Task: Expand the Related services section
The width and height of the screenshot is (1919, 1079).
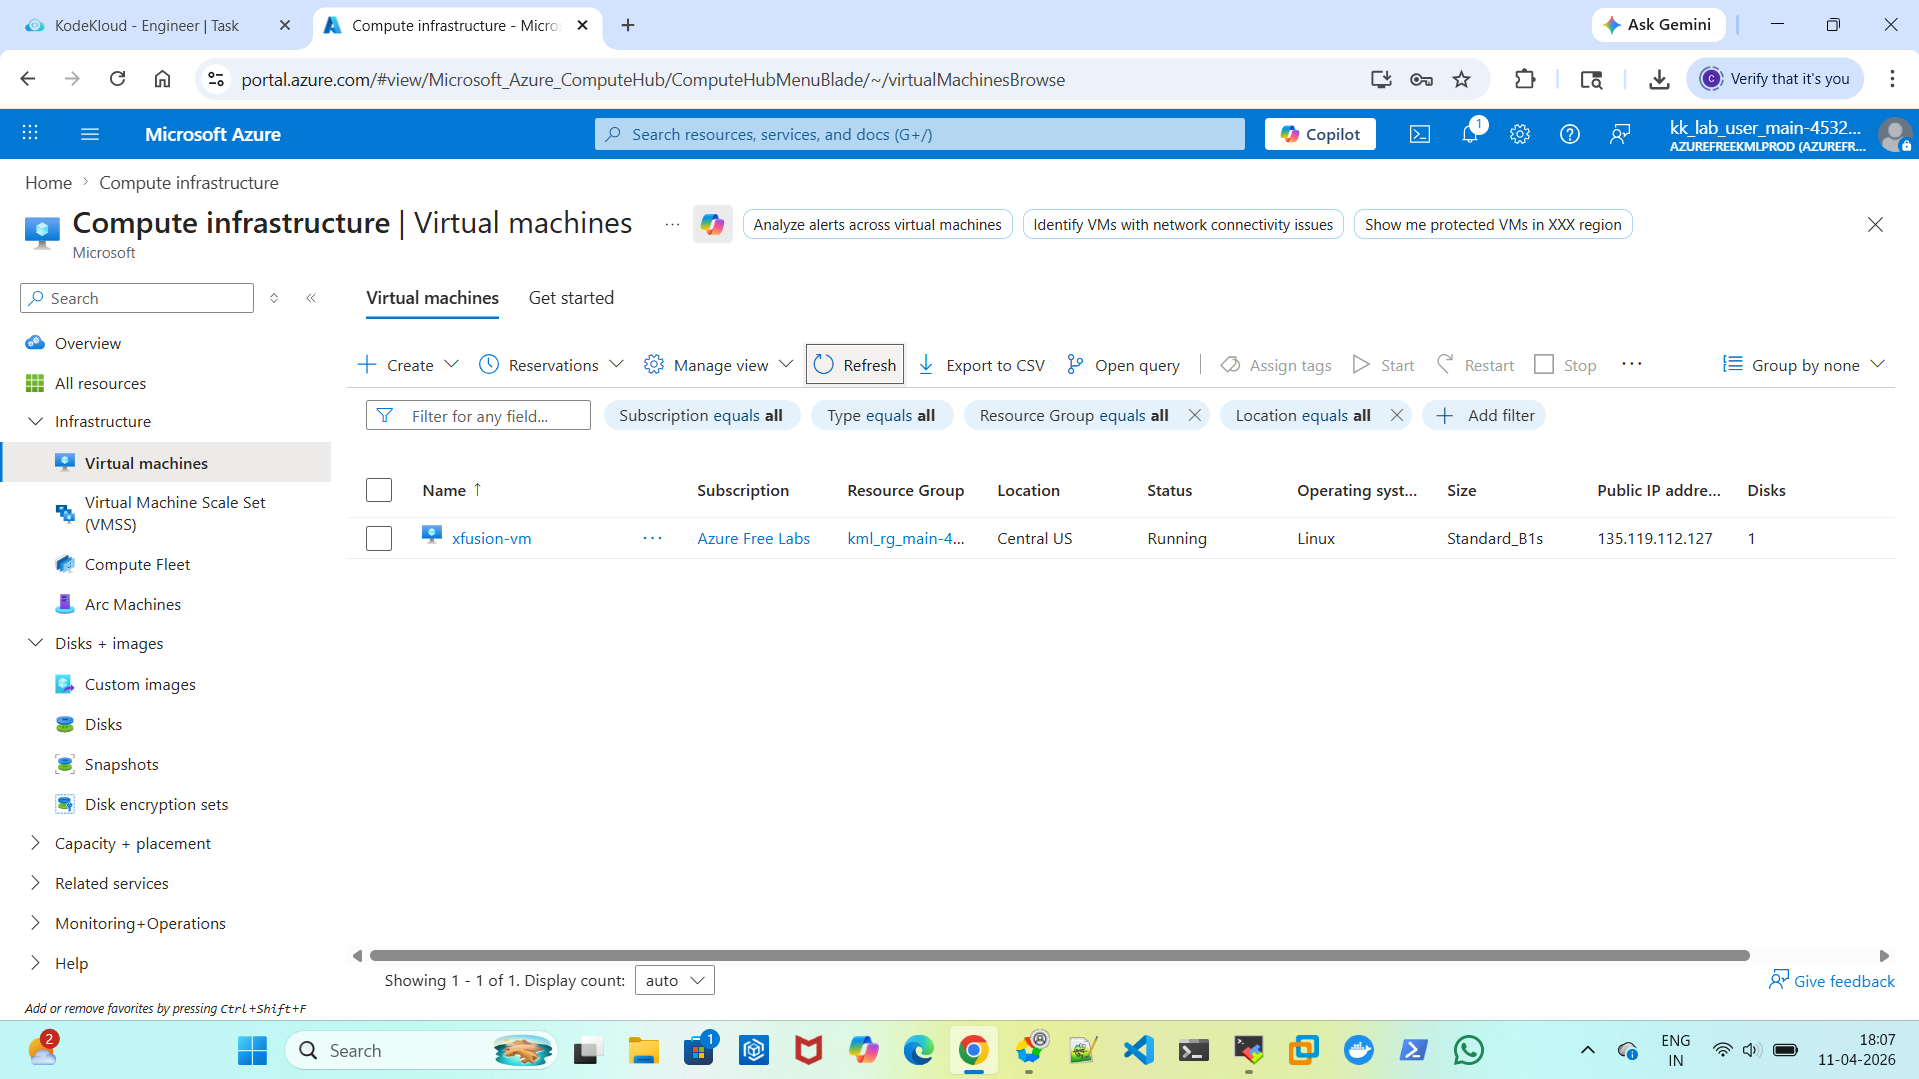Action: click(x=36, y=883)
